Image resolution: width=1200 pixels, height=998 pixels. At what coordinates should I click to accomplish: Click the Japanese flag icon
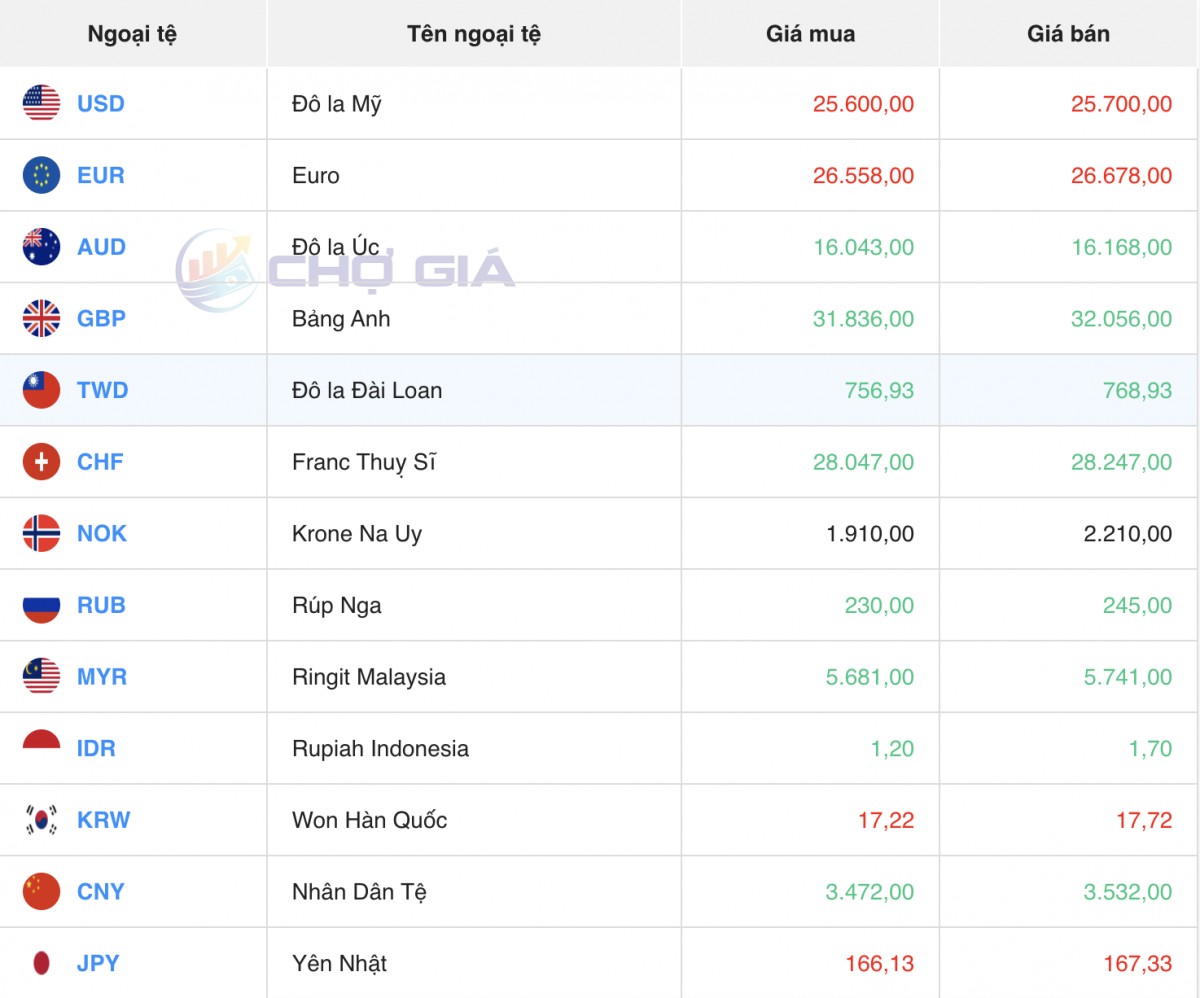click(x=41, y=963)
